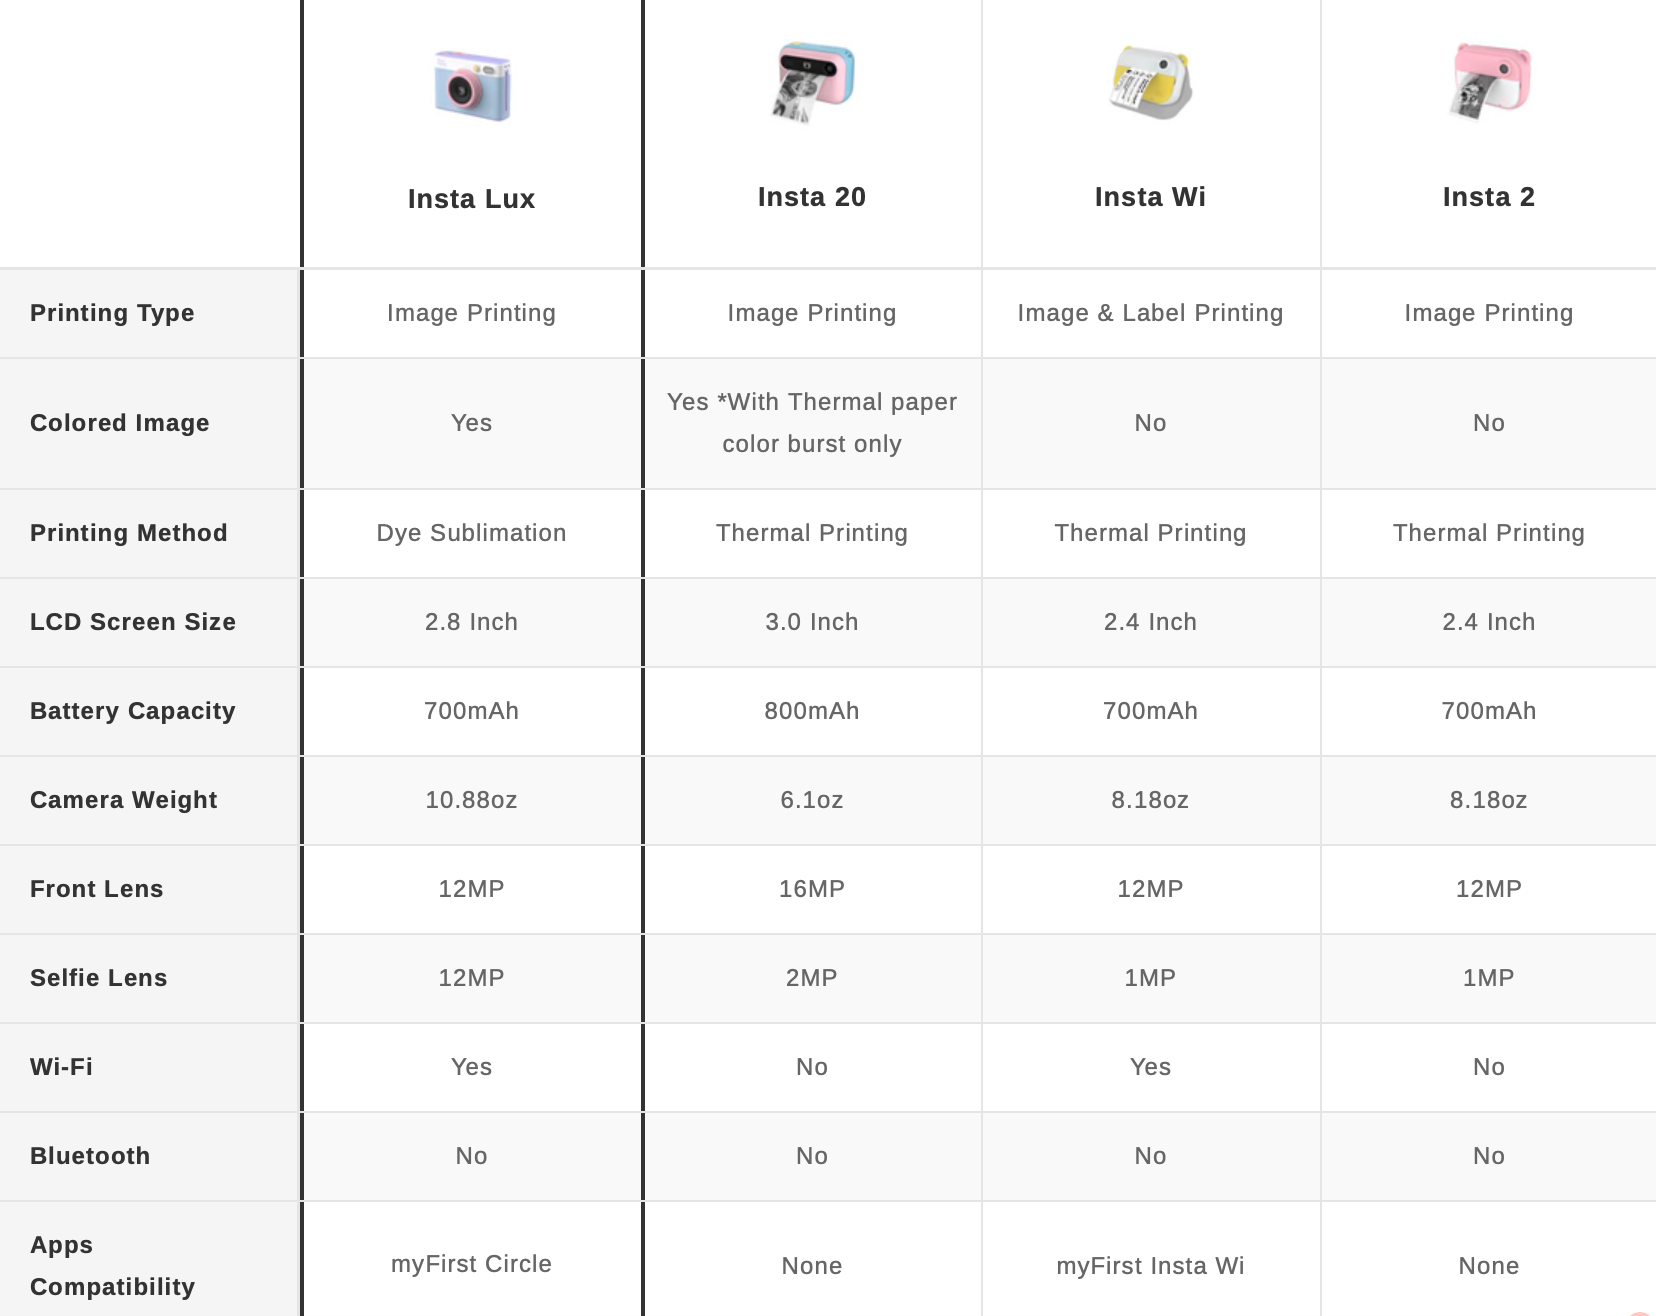1656x1316 pixels.
Task: Select the myFirst Insta Wi app cell
Action: click(1150, 1266)
